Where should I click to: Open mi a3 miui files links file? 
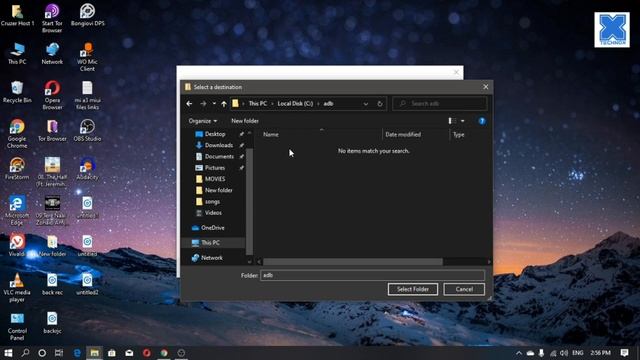(x=87, y=95)
